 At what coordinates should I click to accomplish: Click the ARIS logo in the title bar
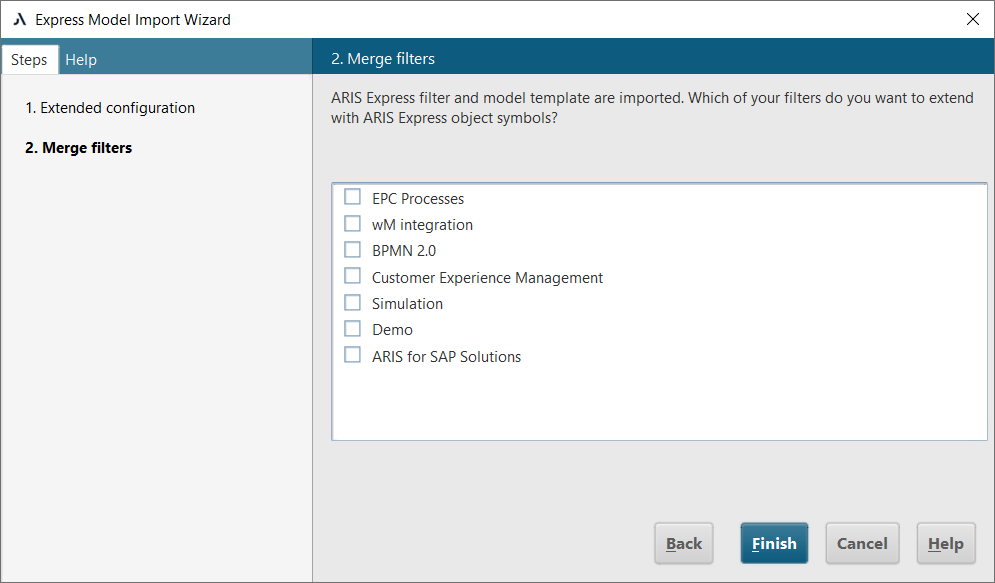[19, 19]
